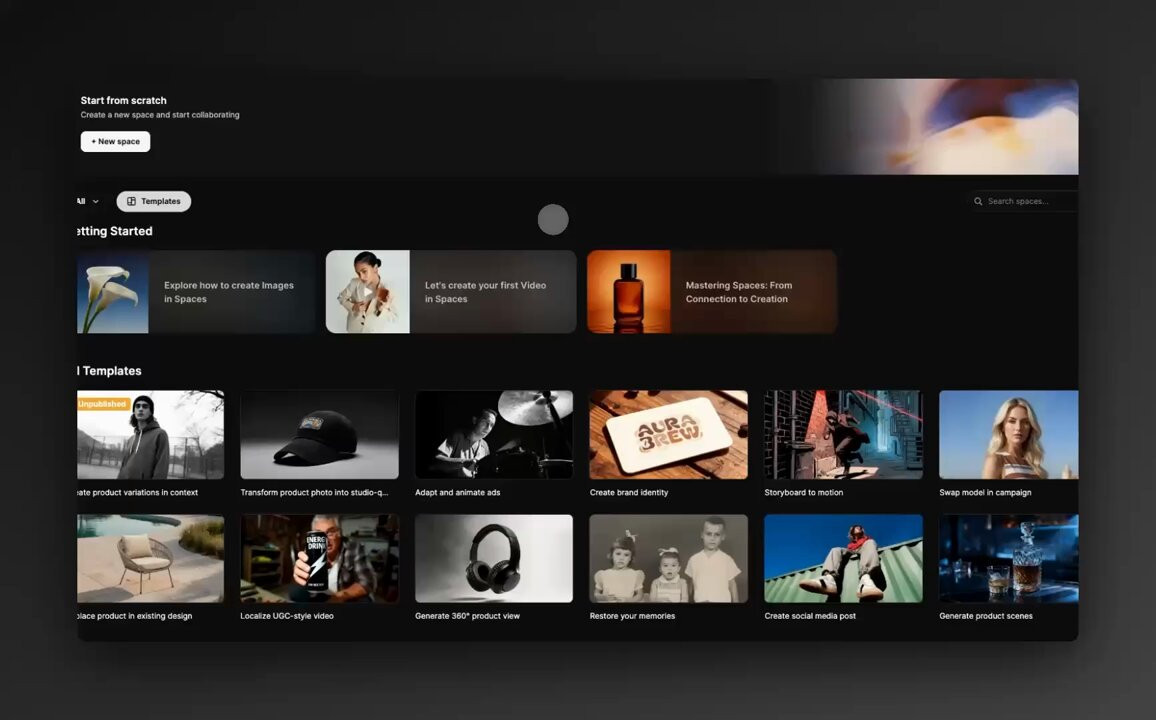The height and width of the screenshot is (720, 1156).
Task: Select the Templates filter tab
Action: point(153,201)
